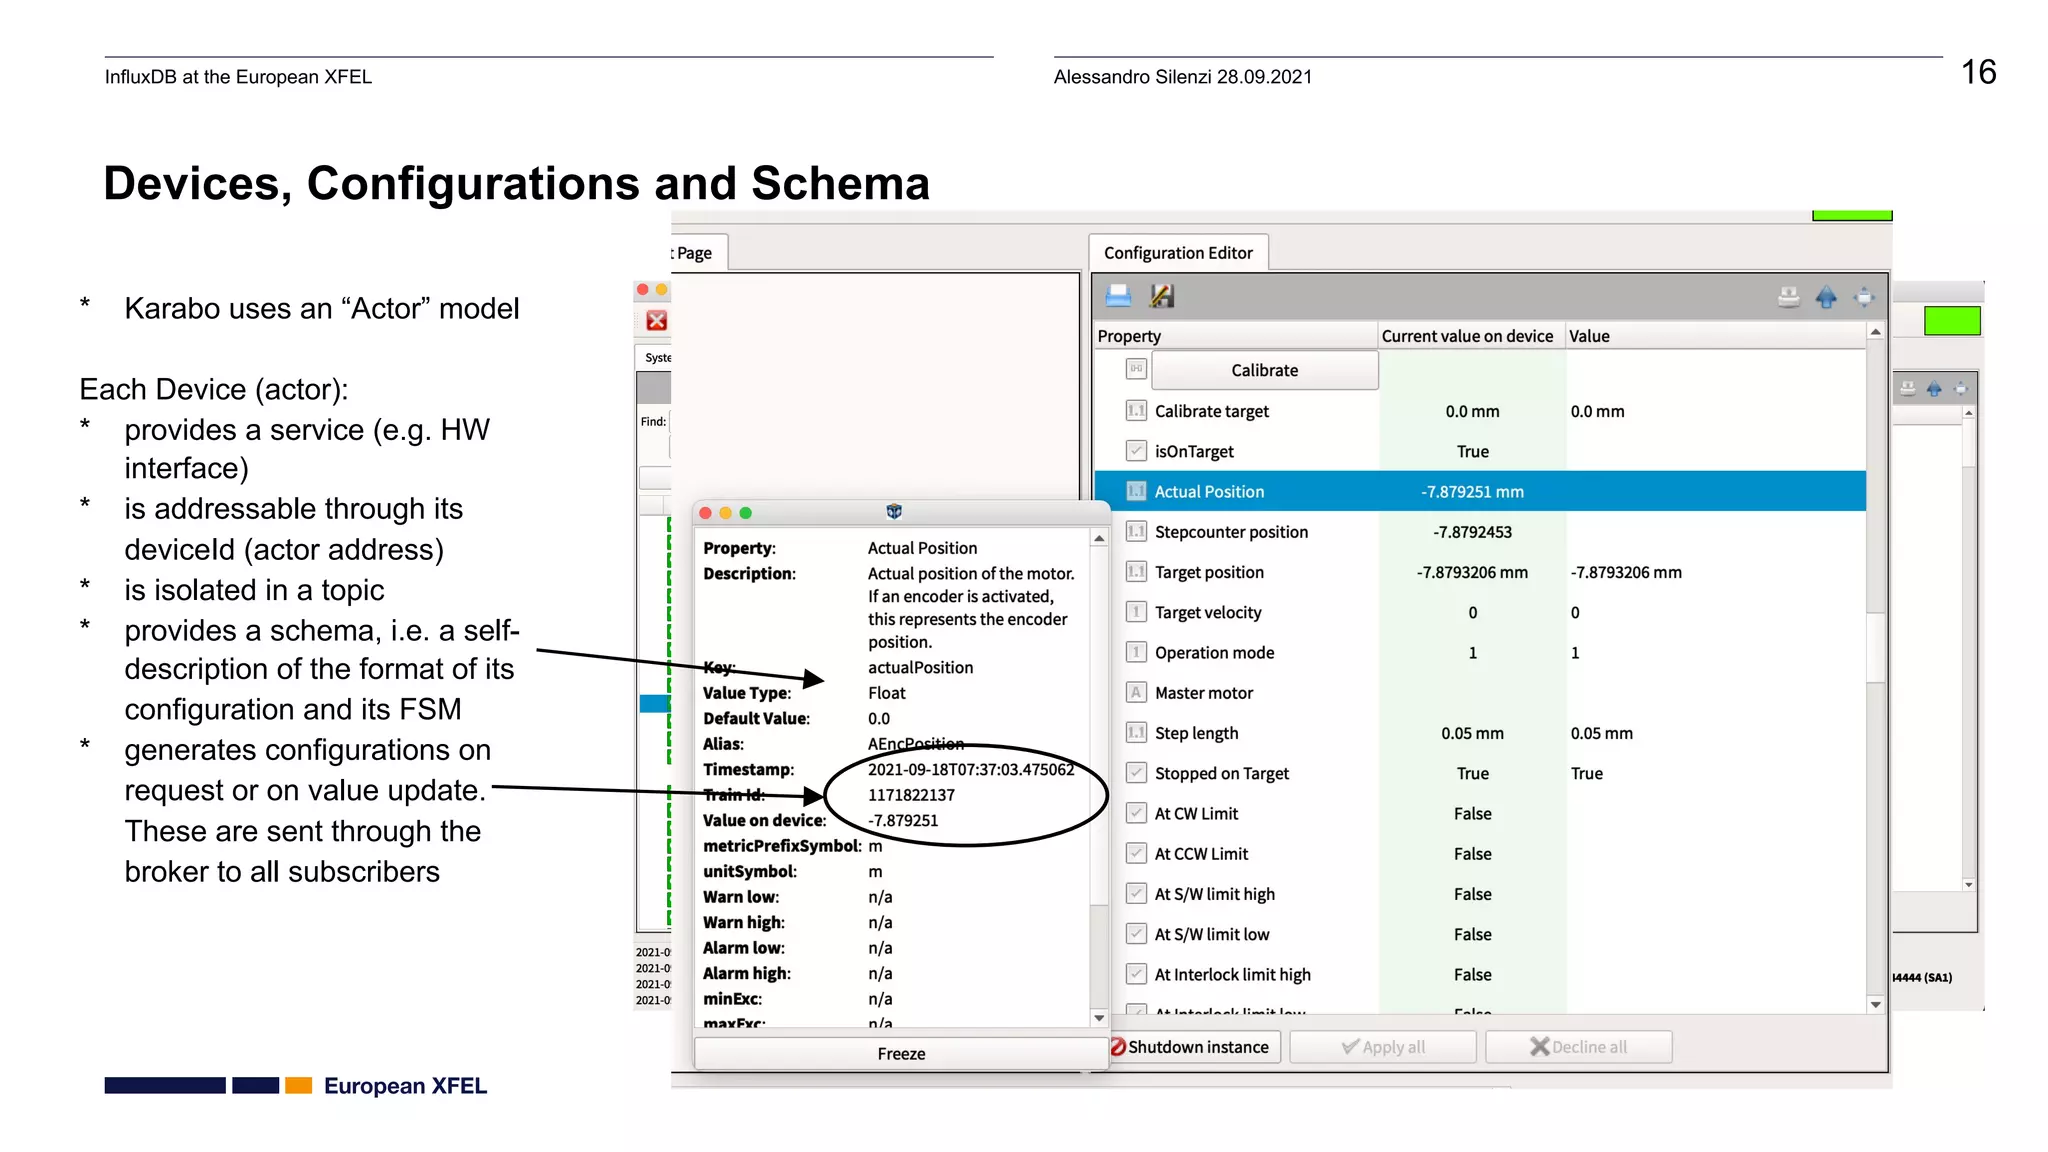Viewport: 2048px width, 1152px height.
Task: Toggle the Stopped on Target checkbox icon
Action: coord(1136,772)
